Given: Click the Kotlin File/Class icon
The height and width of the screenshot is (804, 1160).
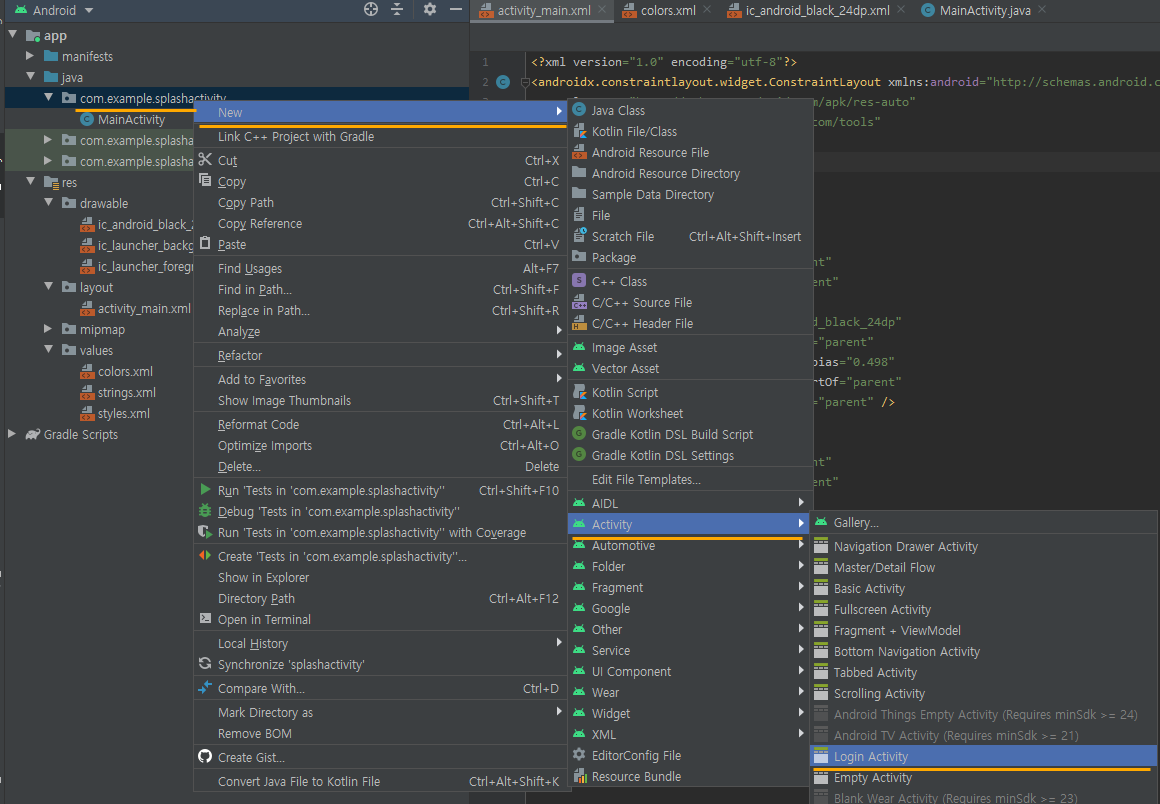Looking at the screenshot, I should tap(579, 131).
